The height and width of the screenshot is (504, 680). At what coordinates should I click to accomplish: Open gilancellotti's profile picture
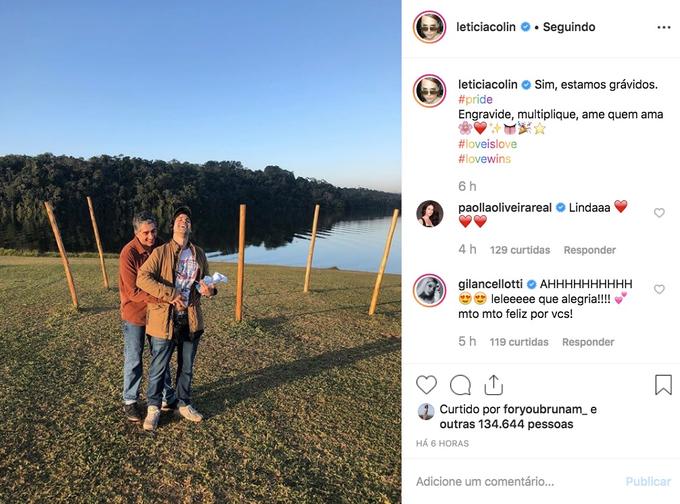[429, 290]
